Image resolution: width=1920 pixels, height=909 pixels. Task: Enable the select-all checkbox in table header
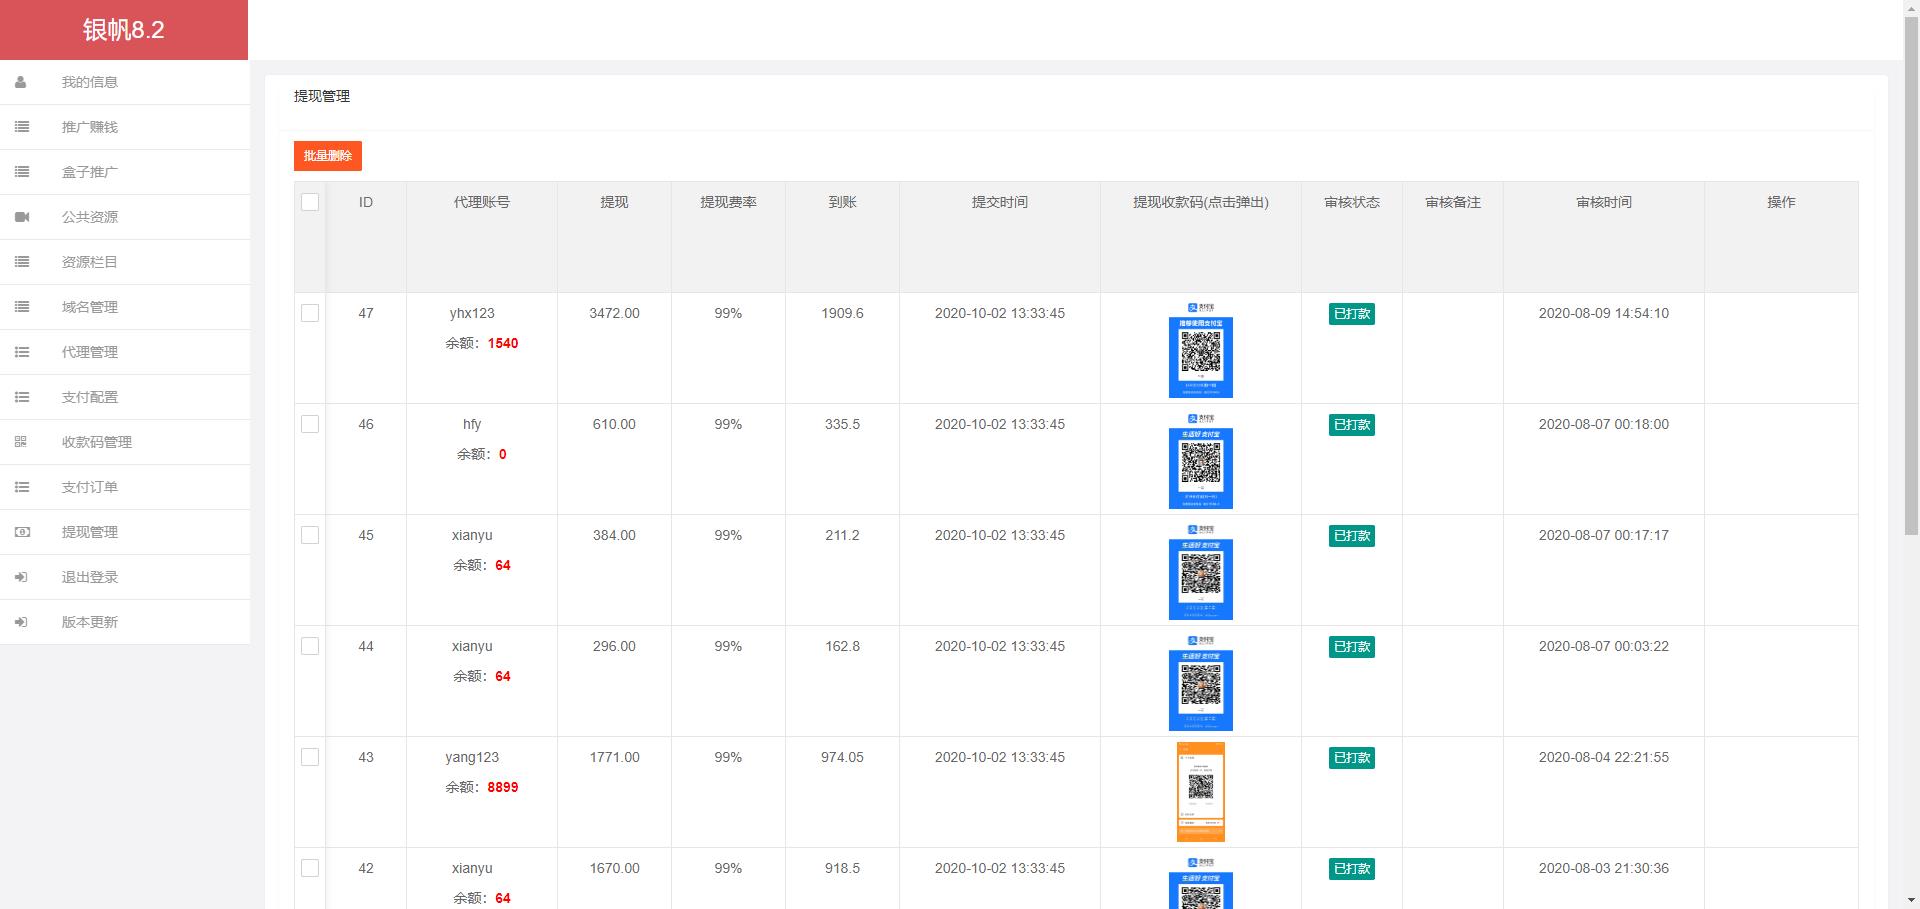click(310, 202)
